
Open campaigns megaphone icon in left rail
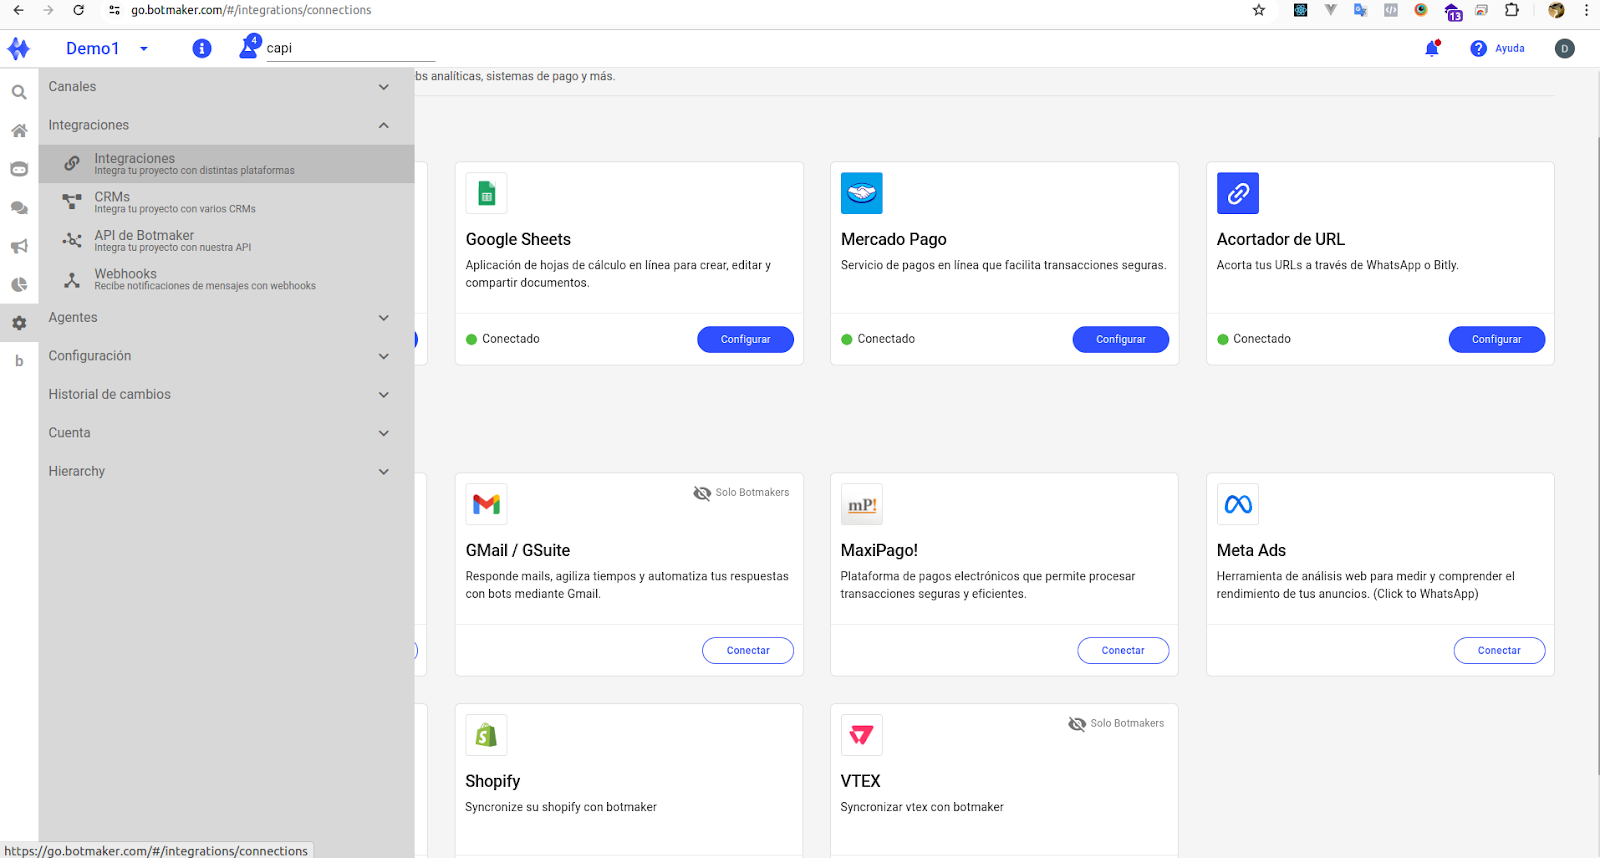[19, 246]
